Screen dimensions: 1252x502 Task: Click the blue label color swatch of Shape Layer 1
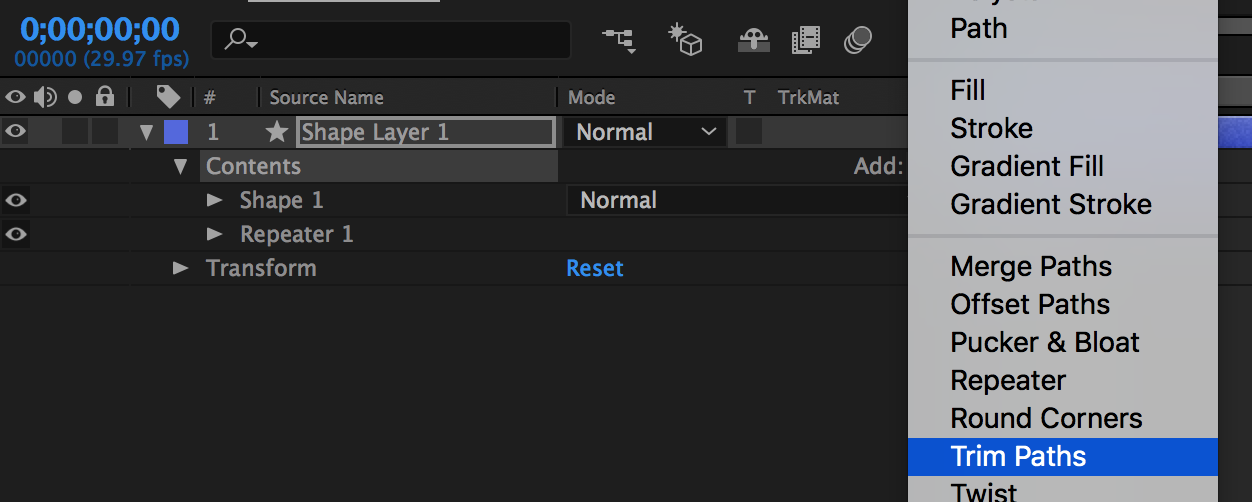tap(176, 132)
